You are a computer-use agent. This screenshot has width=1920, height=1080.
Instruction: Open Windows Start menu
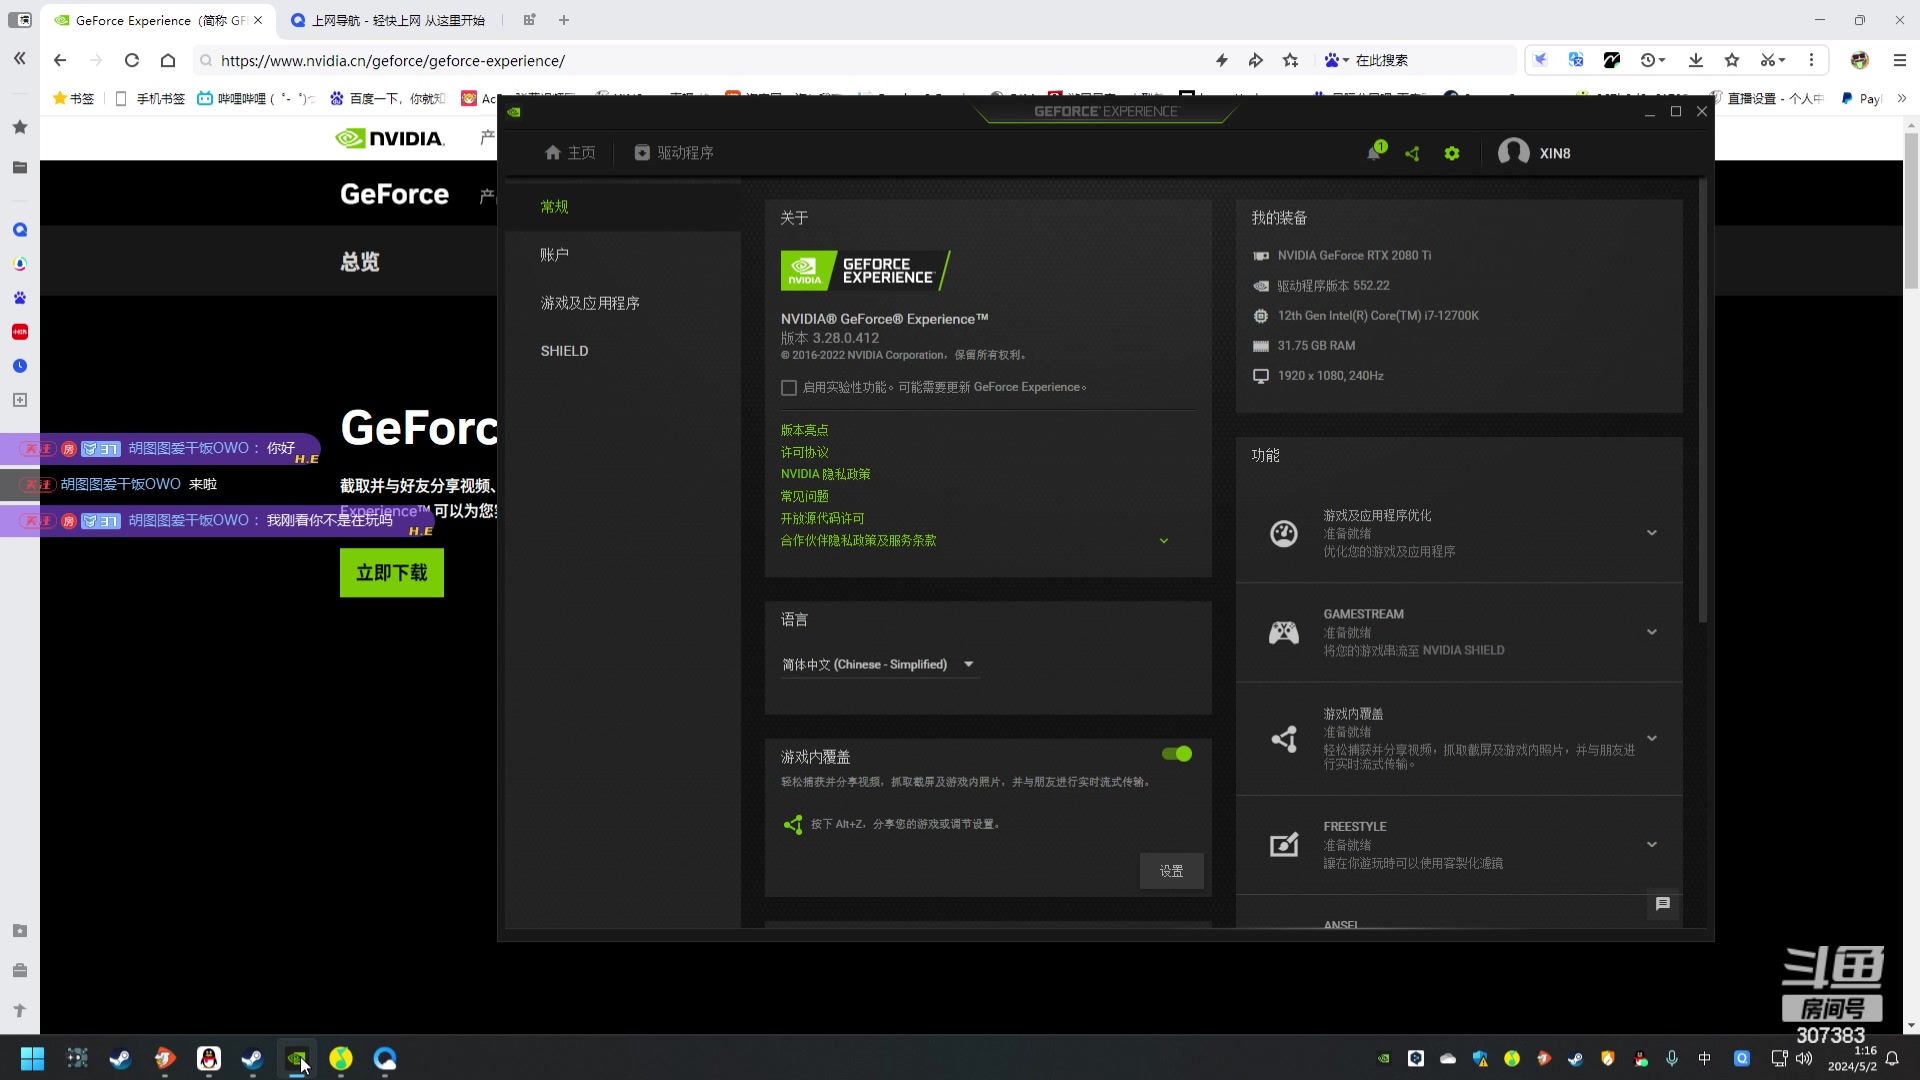[32, 1058]
